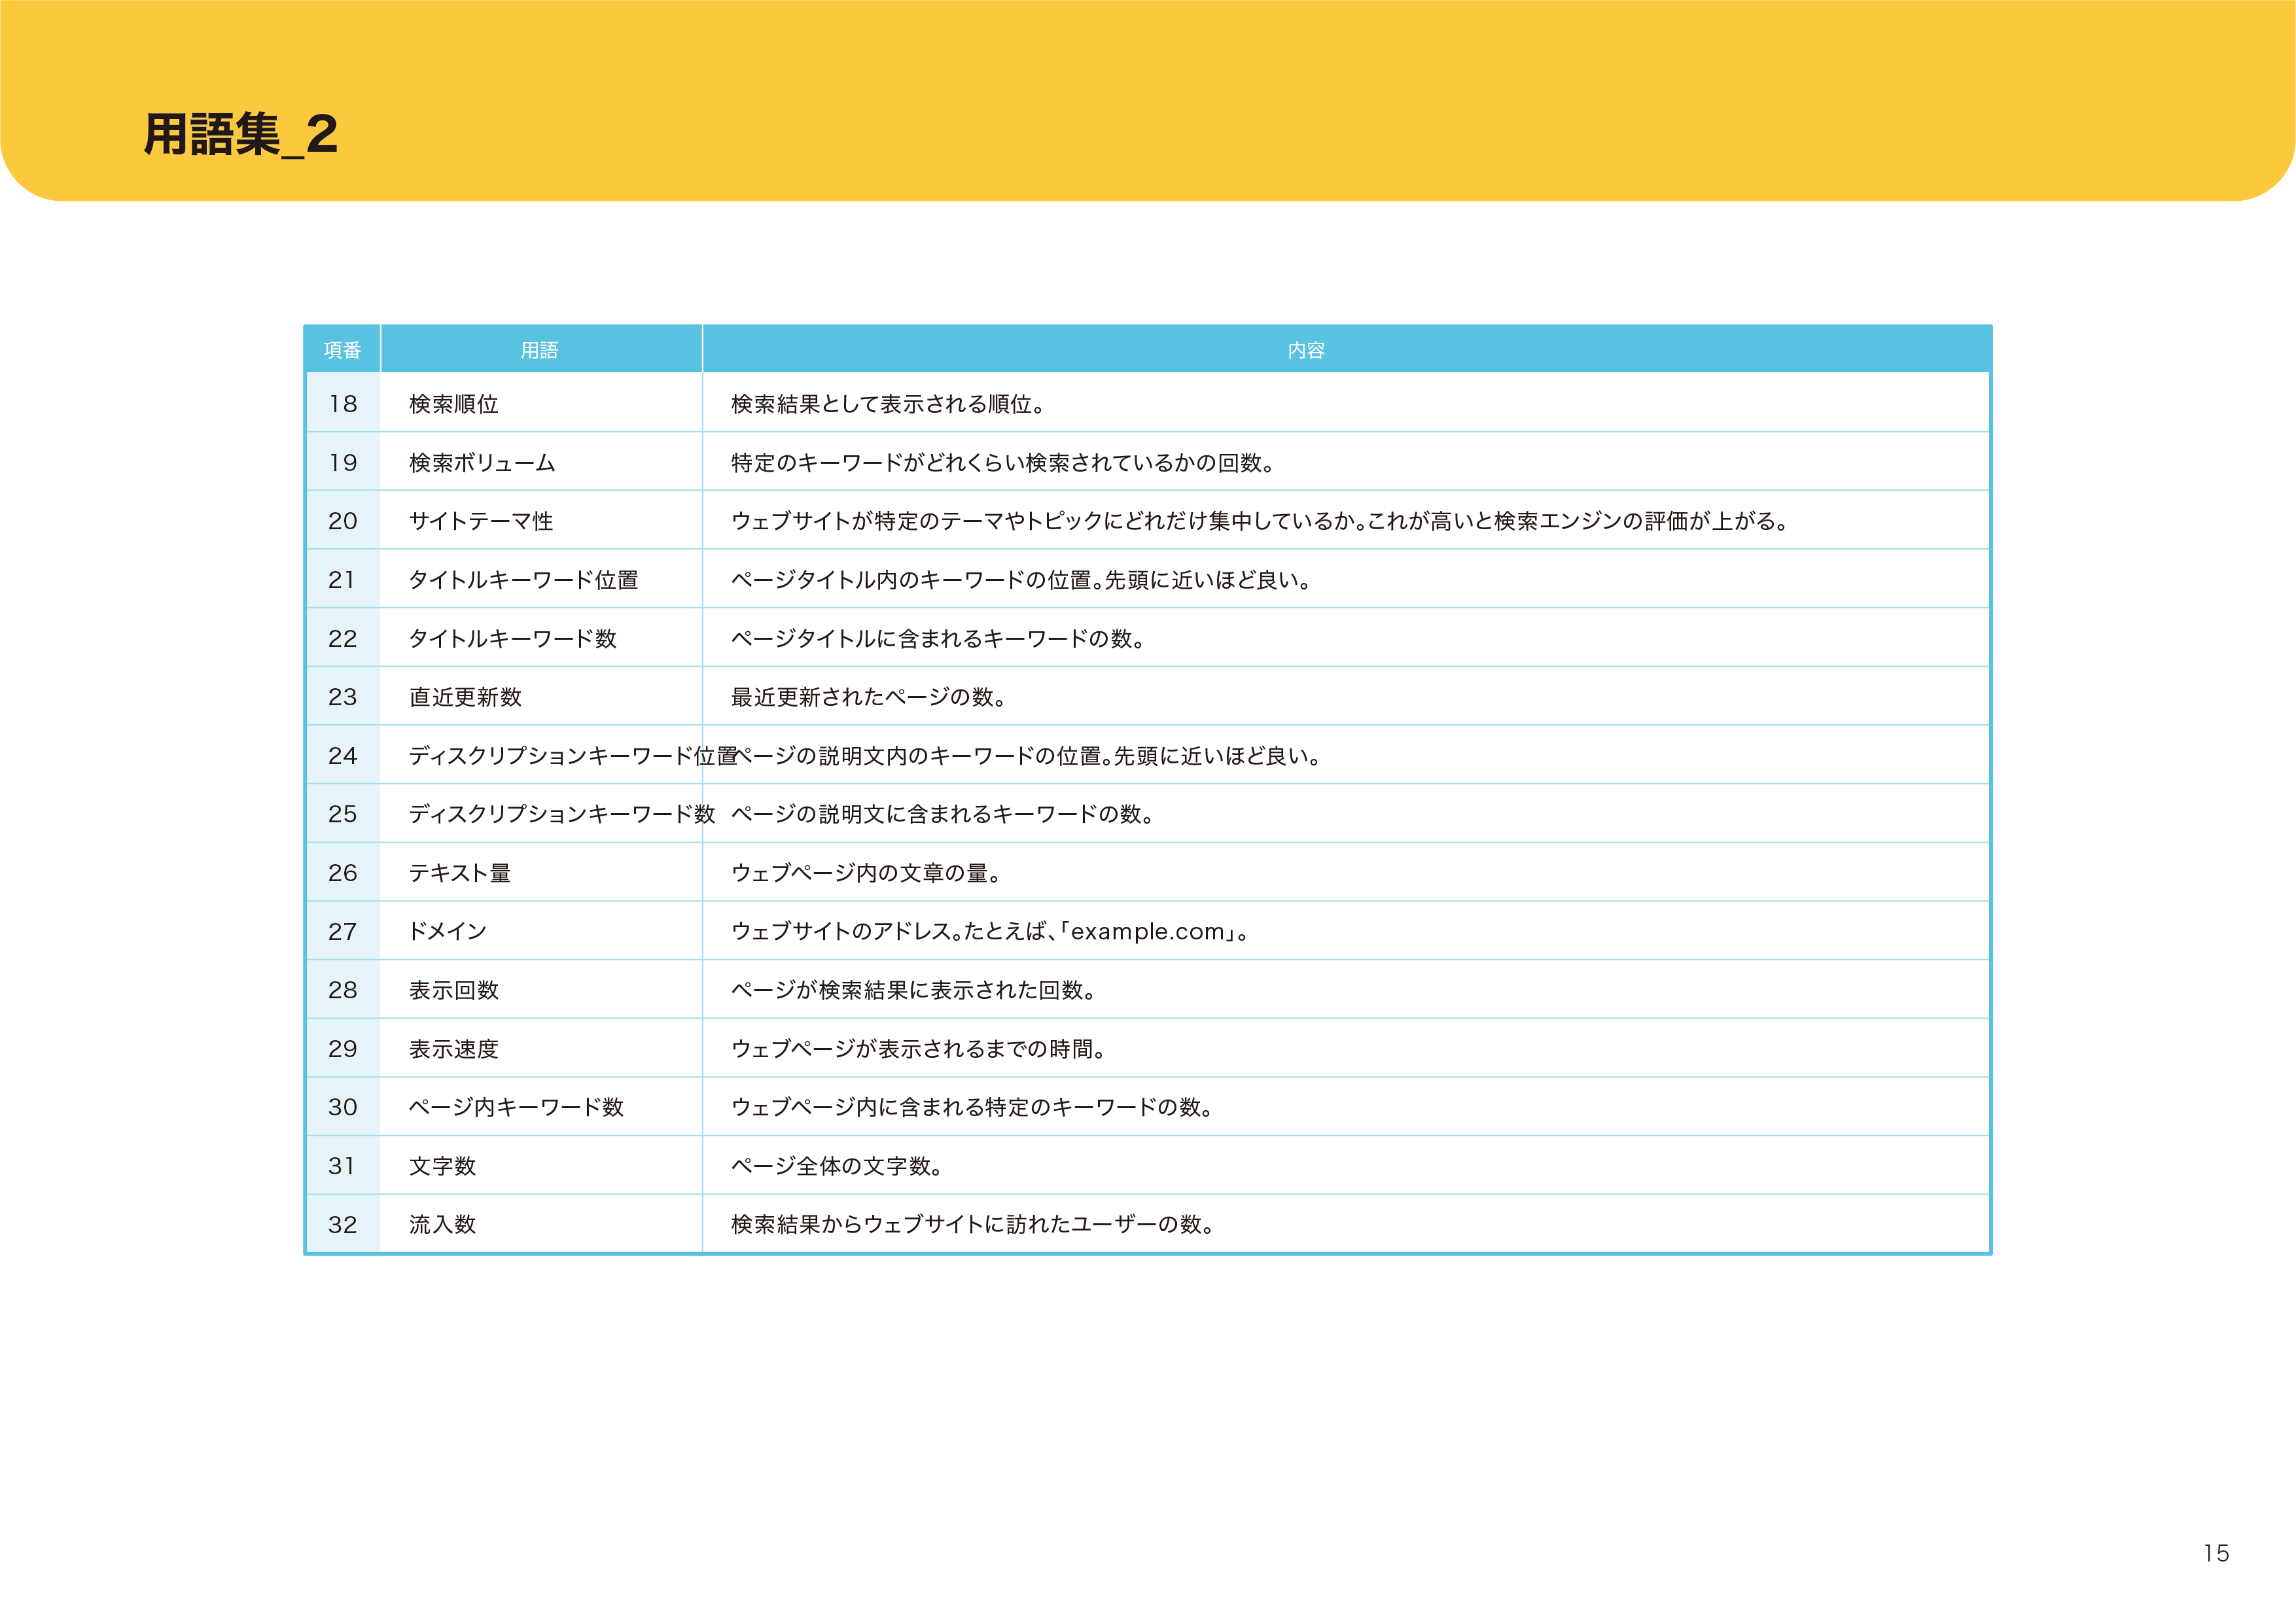Click item number 27

coord(343,932)
